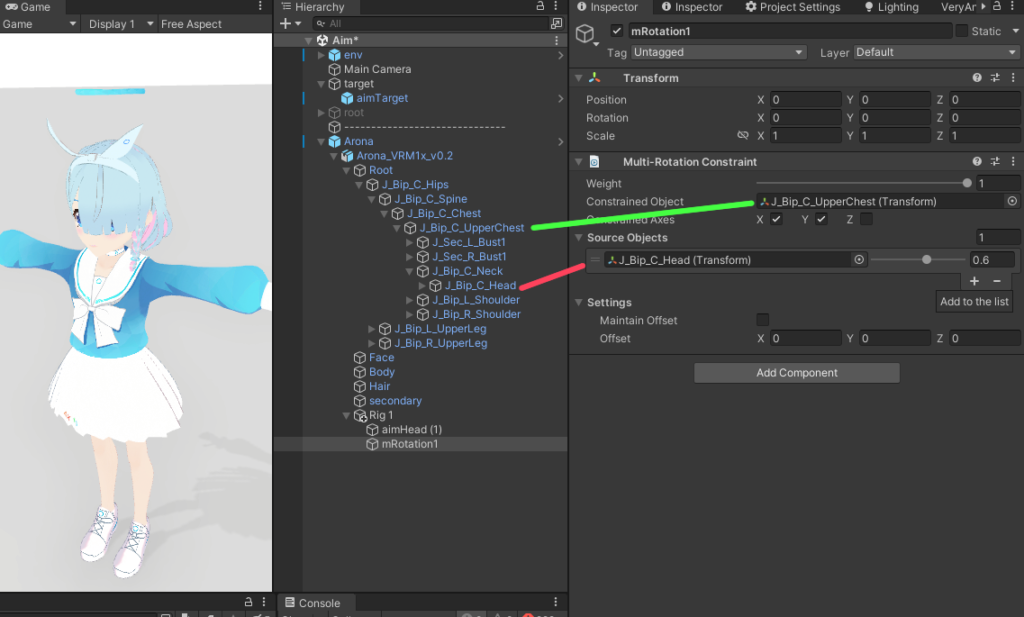The width and height of the screenshot is (1024, 617).
Task: Check the Z constrained axis checkbox
Action: tap(866, 219)
